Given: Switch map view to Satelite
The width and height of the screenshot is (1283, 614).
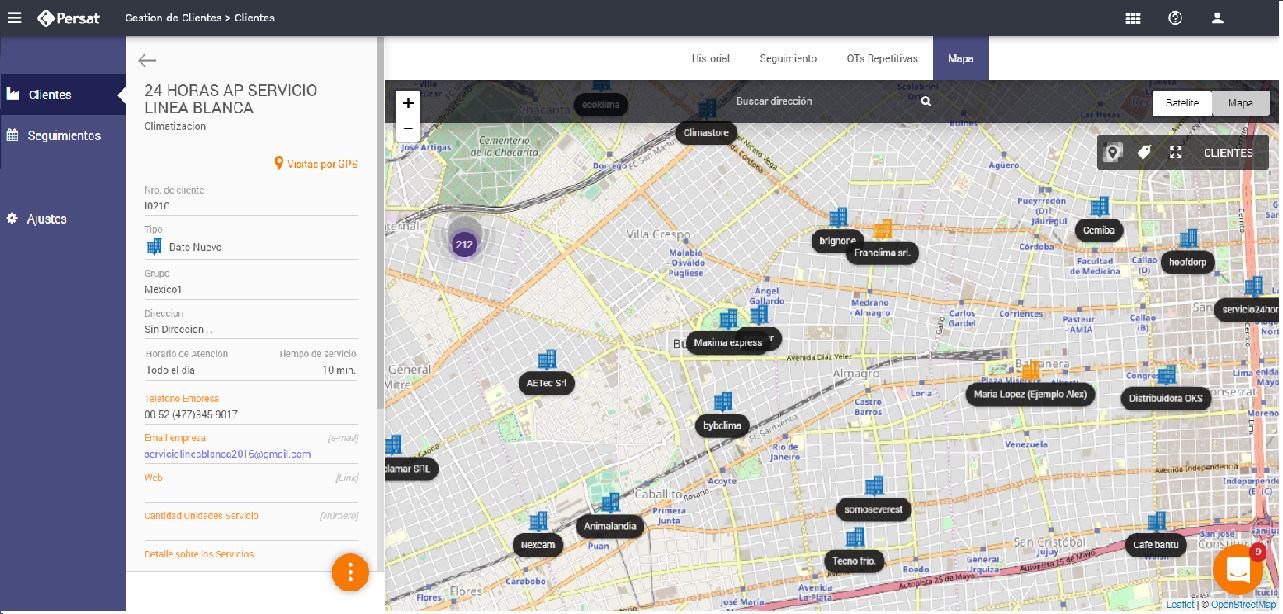Looking at the screenshot, I should [1185, 102].
